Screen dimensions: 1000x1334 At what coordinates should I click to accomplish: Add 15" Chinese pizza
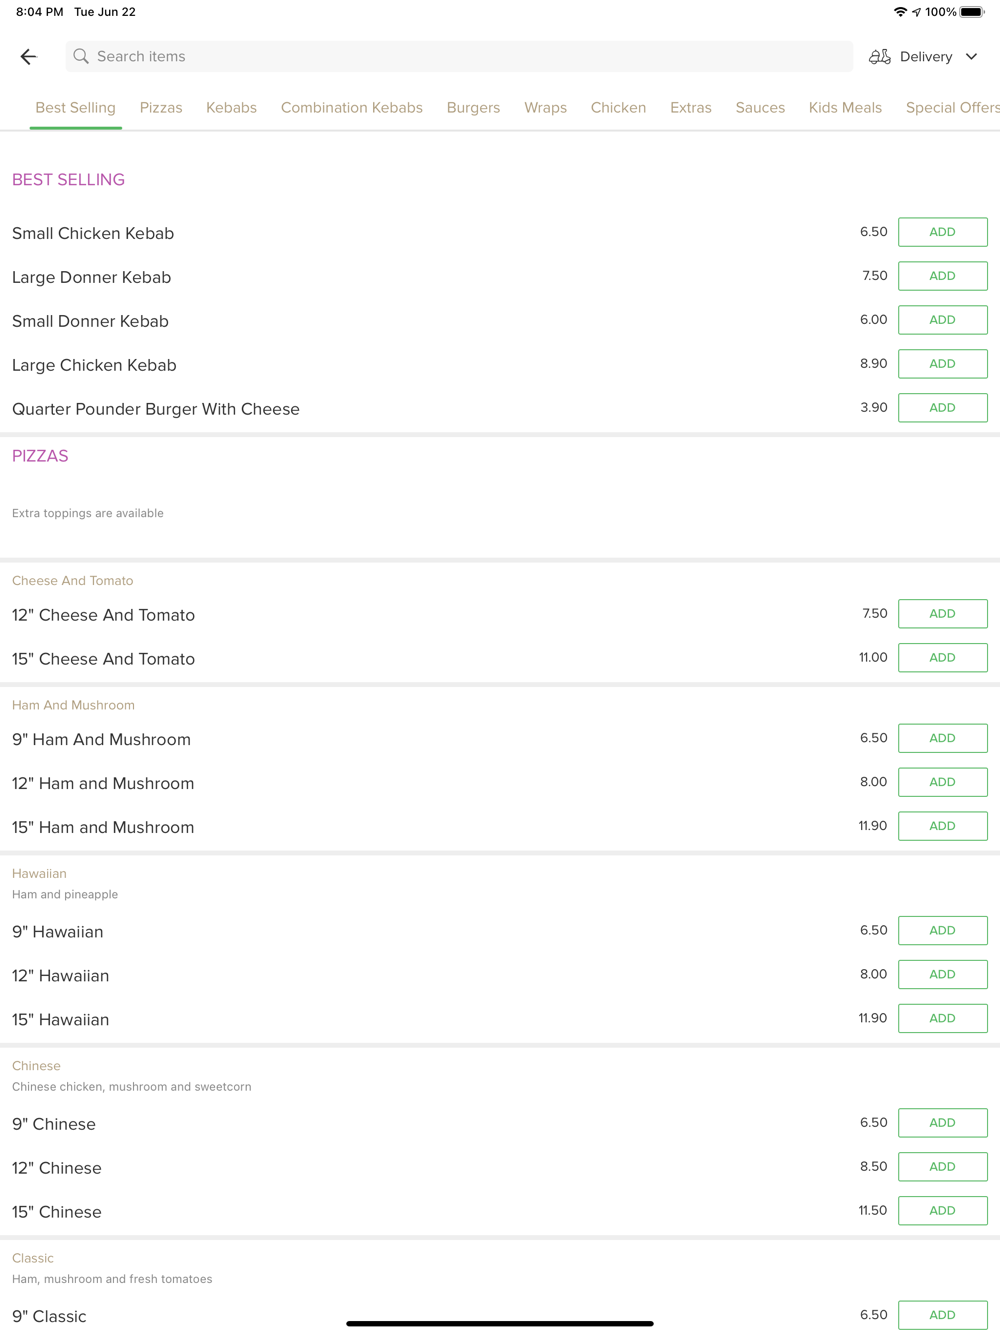click(943, 1211)
